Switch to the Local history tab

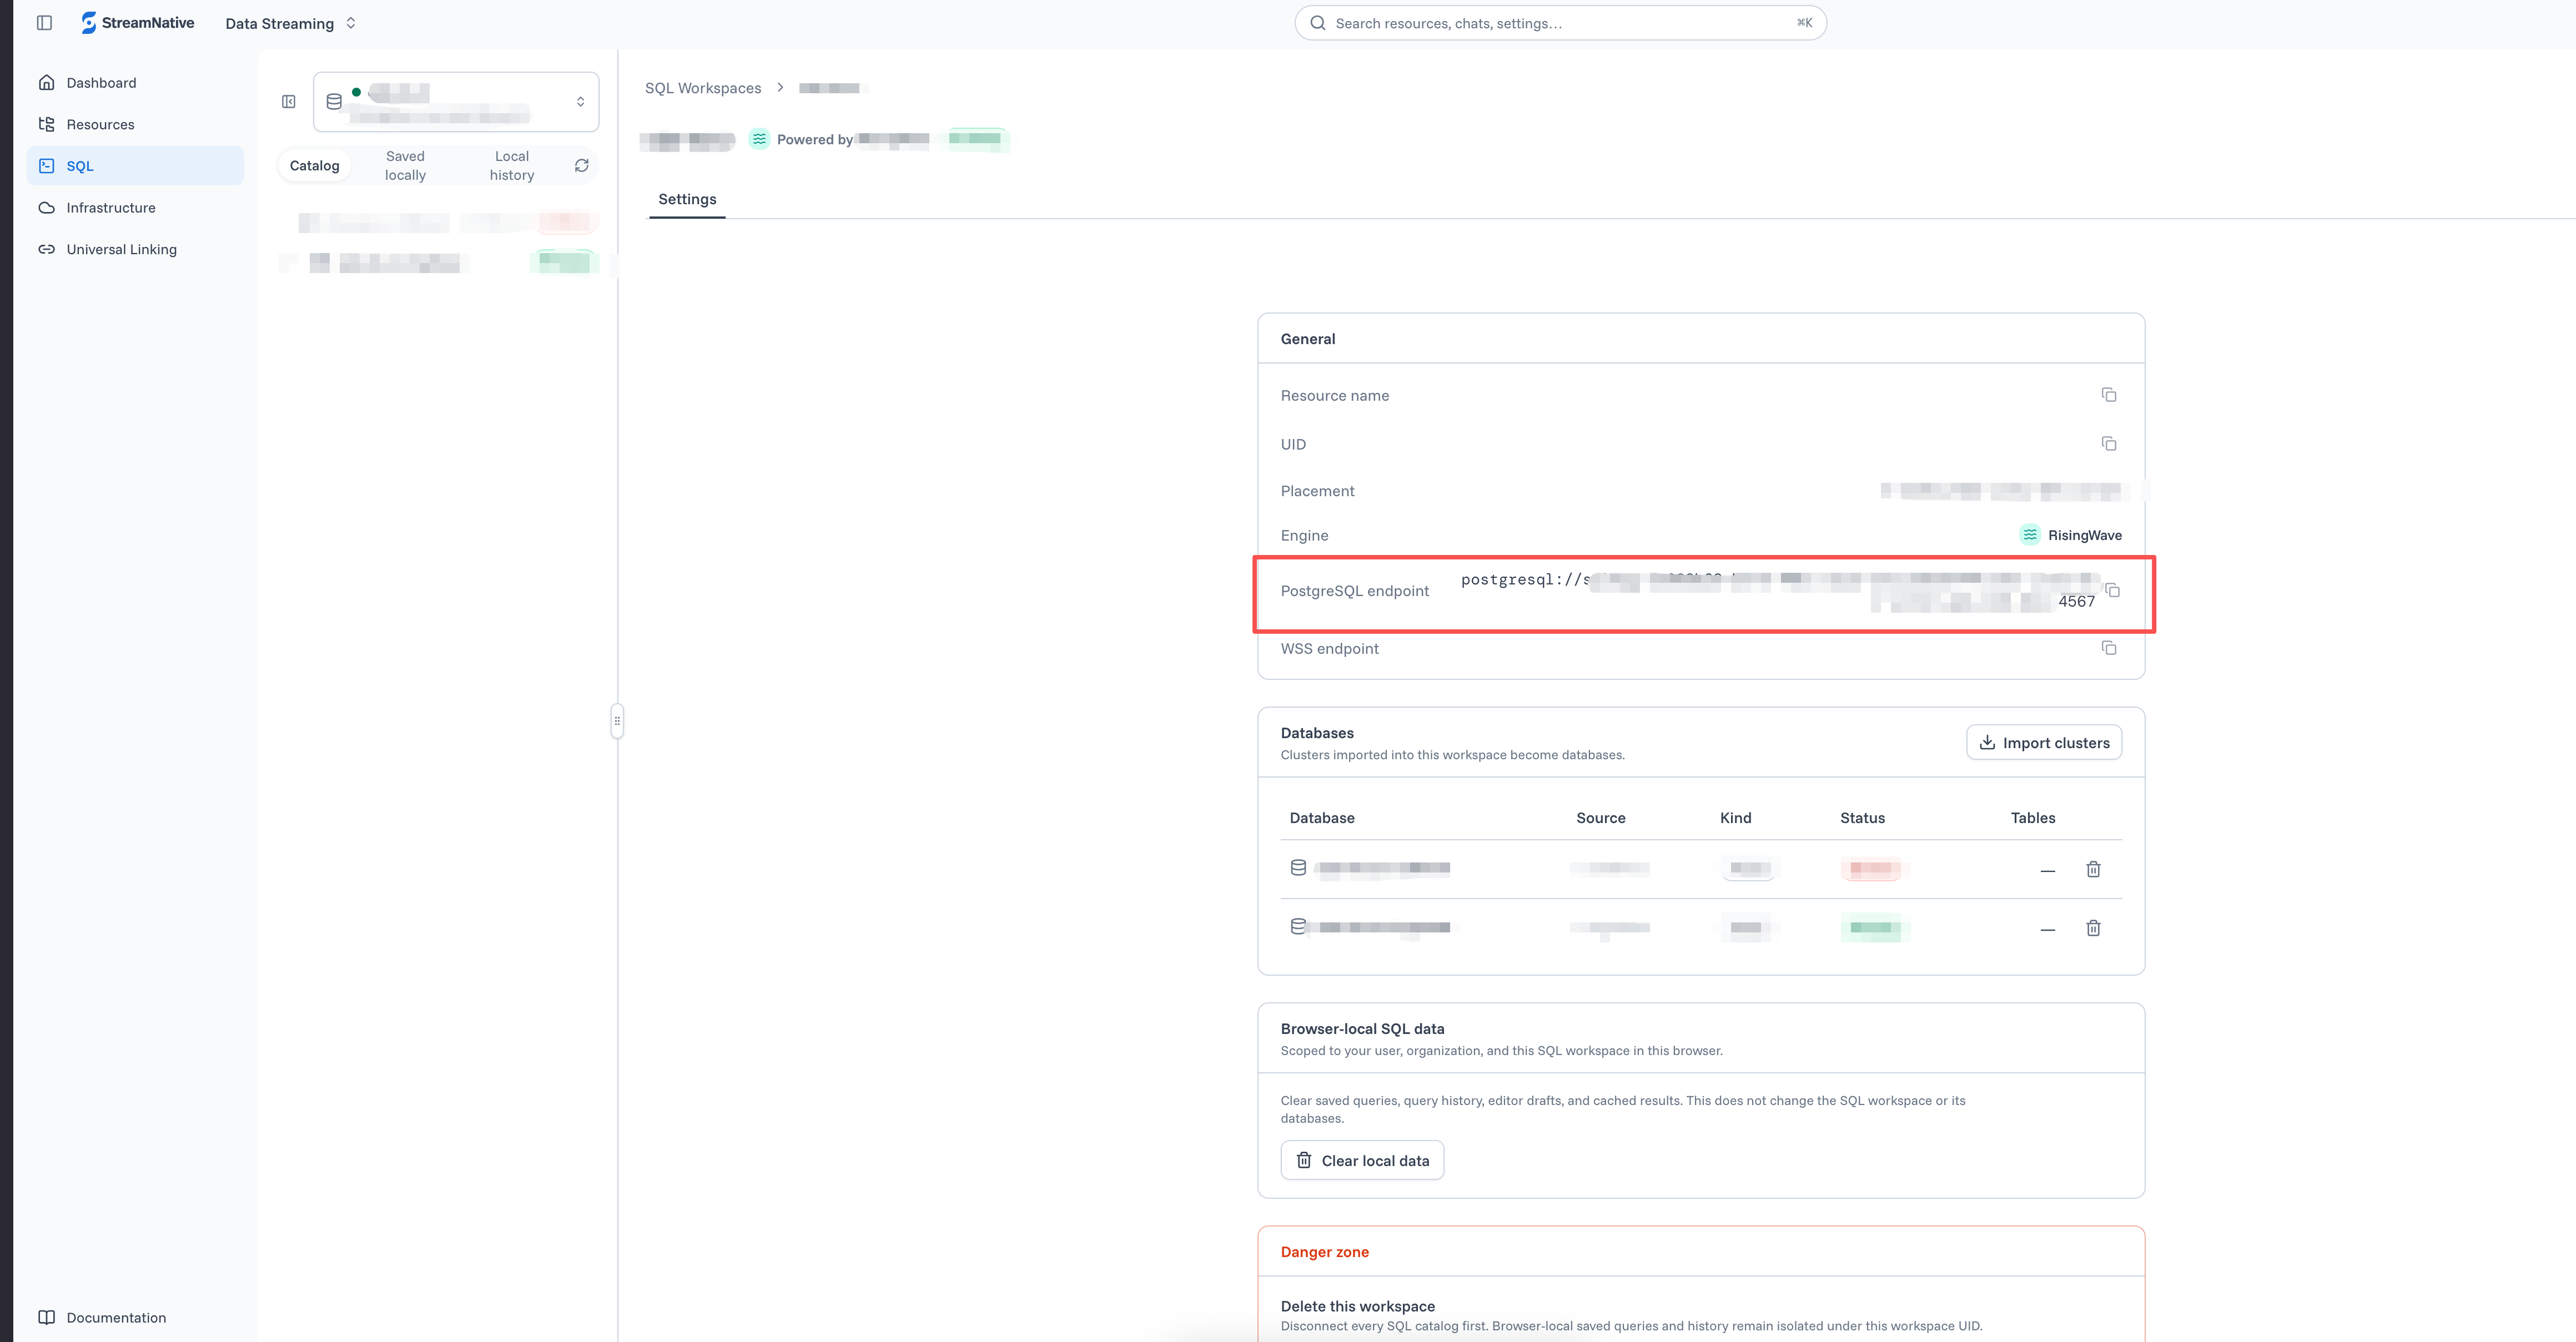[x=512, y=166]
